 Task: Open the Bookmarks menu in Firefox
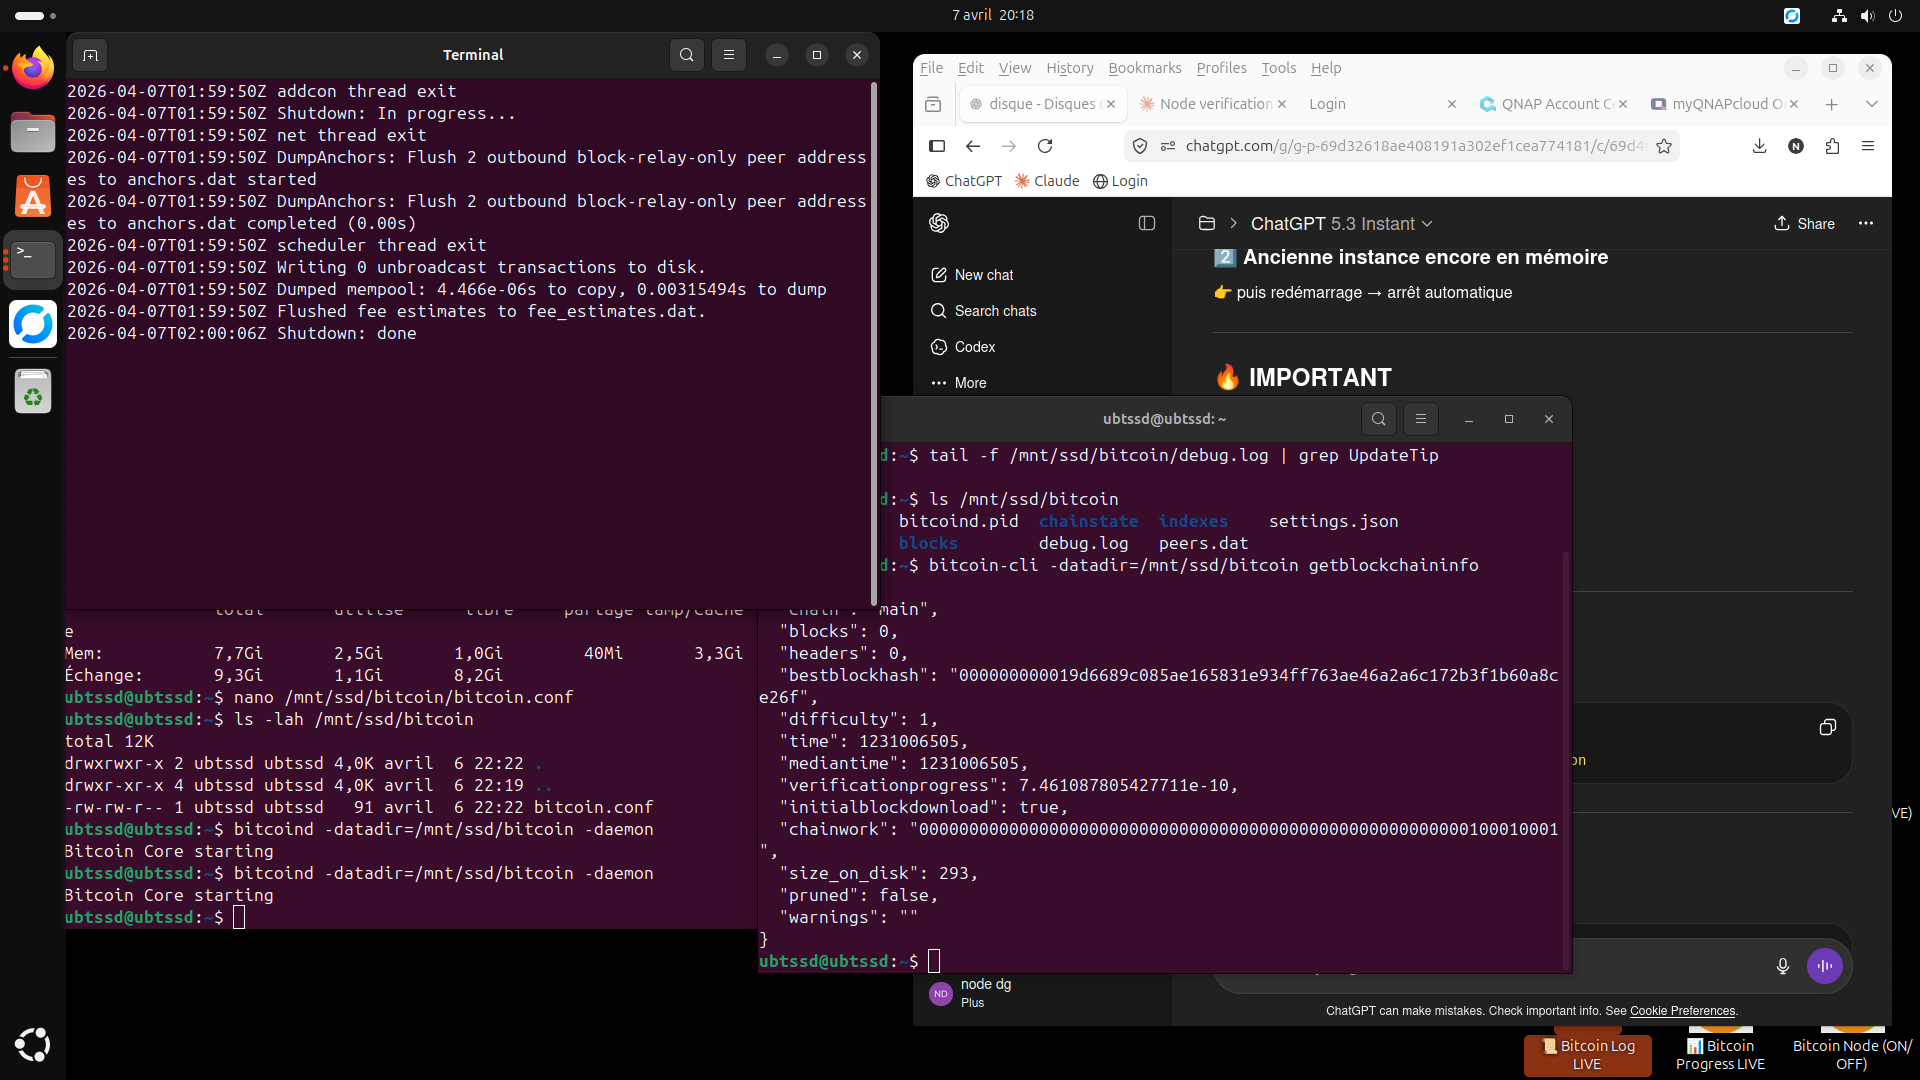coord(1144,68)
